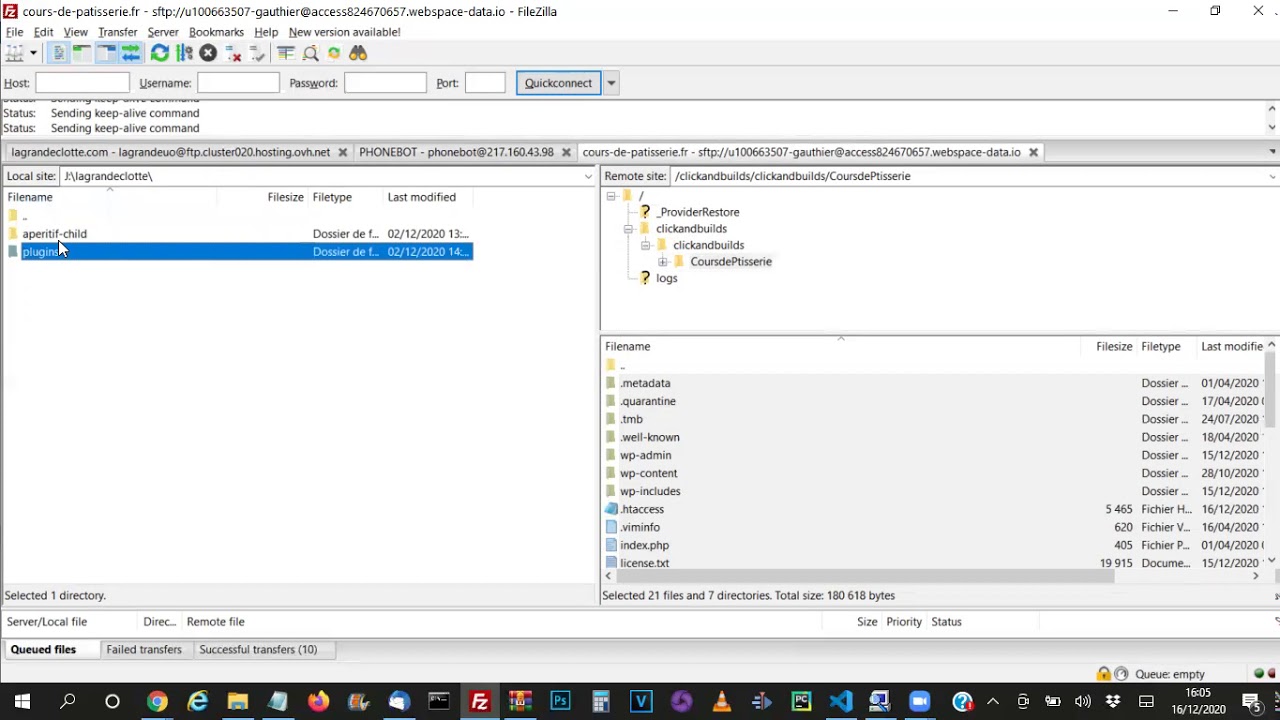Collapse nested clickandbuilds tree node
The width and height of the screenshot is (1280, 720).
[x=645, y=245]
